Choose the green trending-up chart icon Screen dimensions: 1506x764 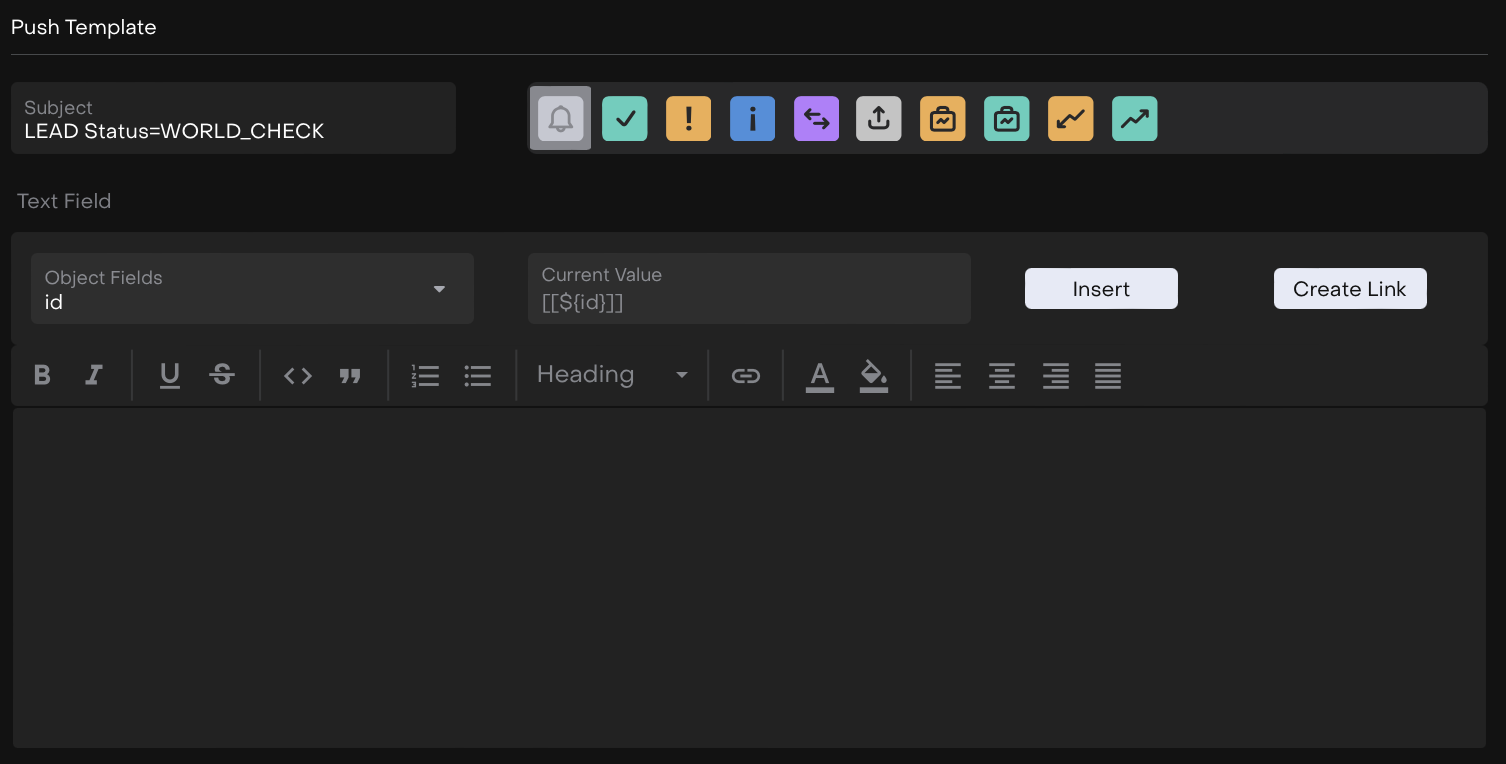coord(1134,119)
